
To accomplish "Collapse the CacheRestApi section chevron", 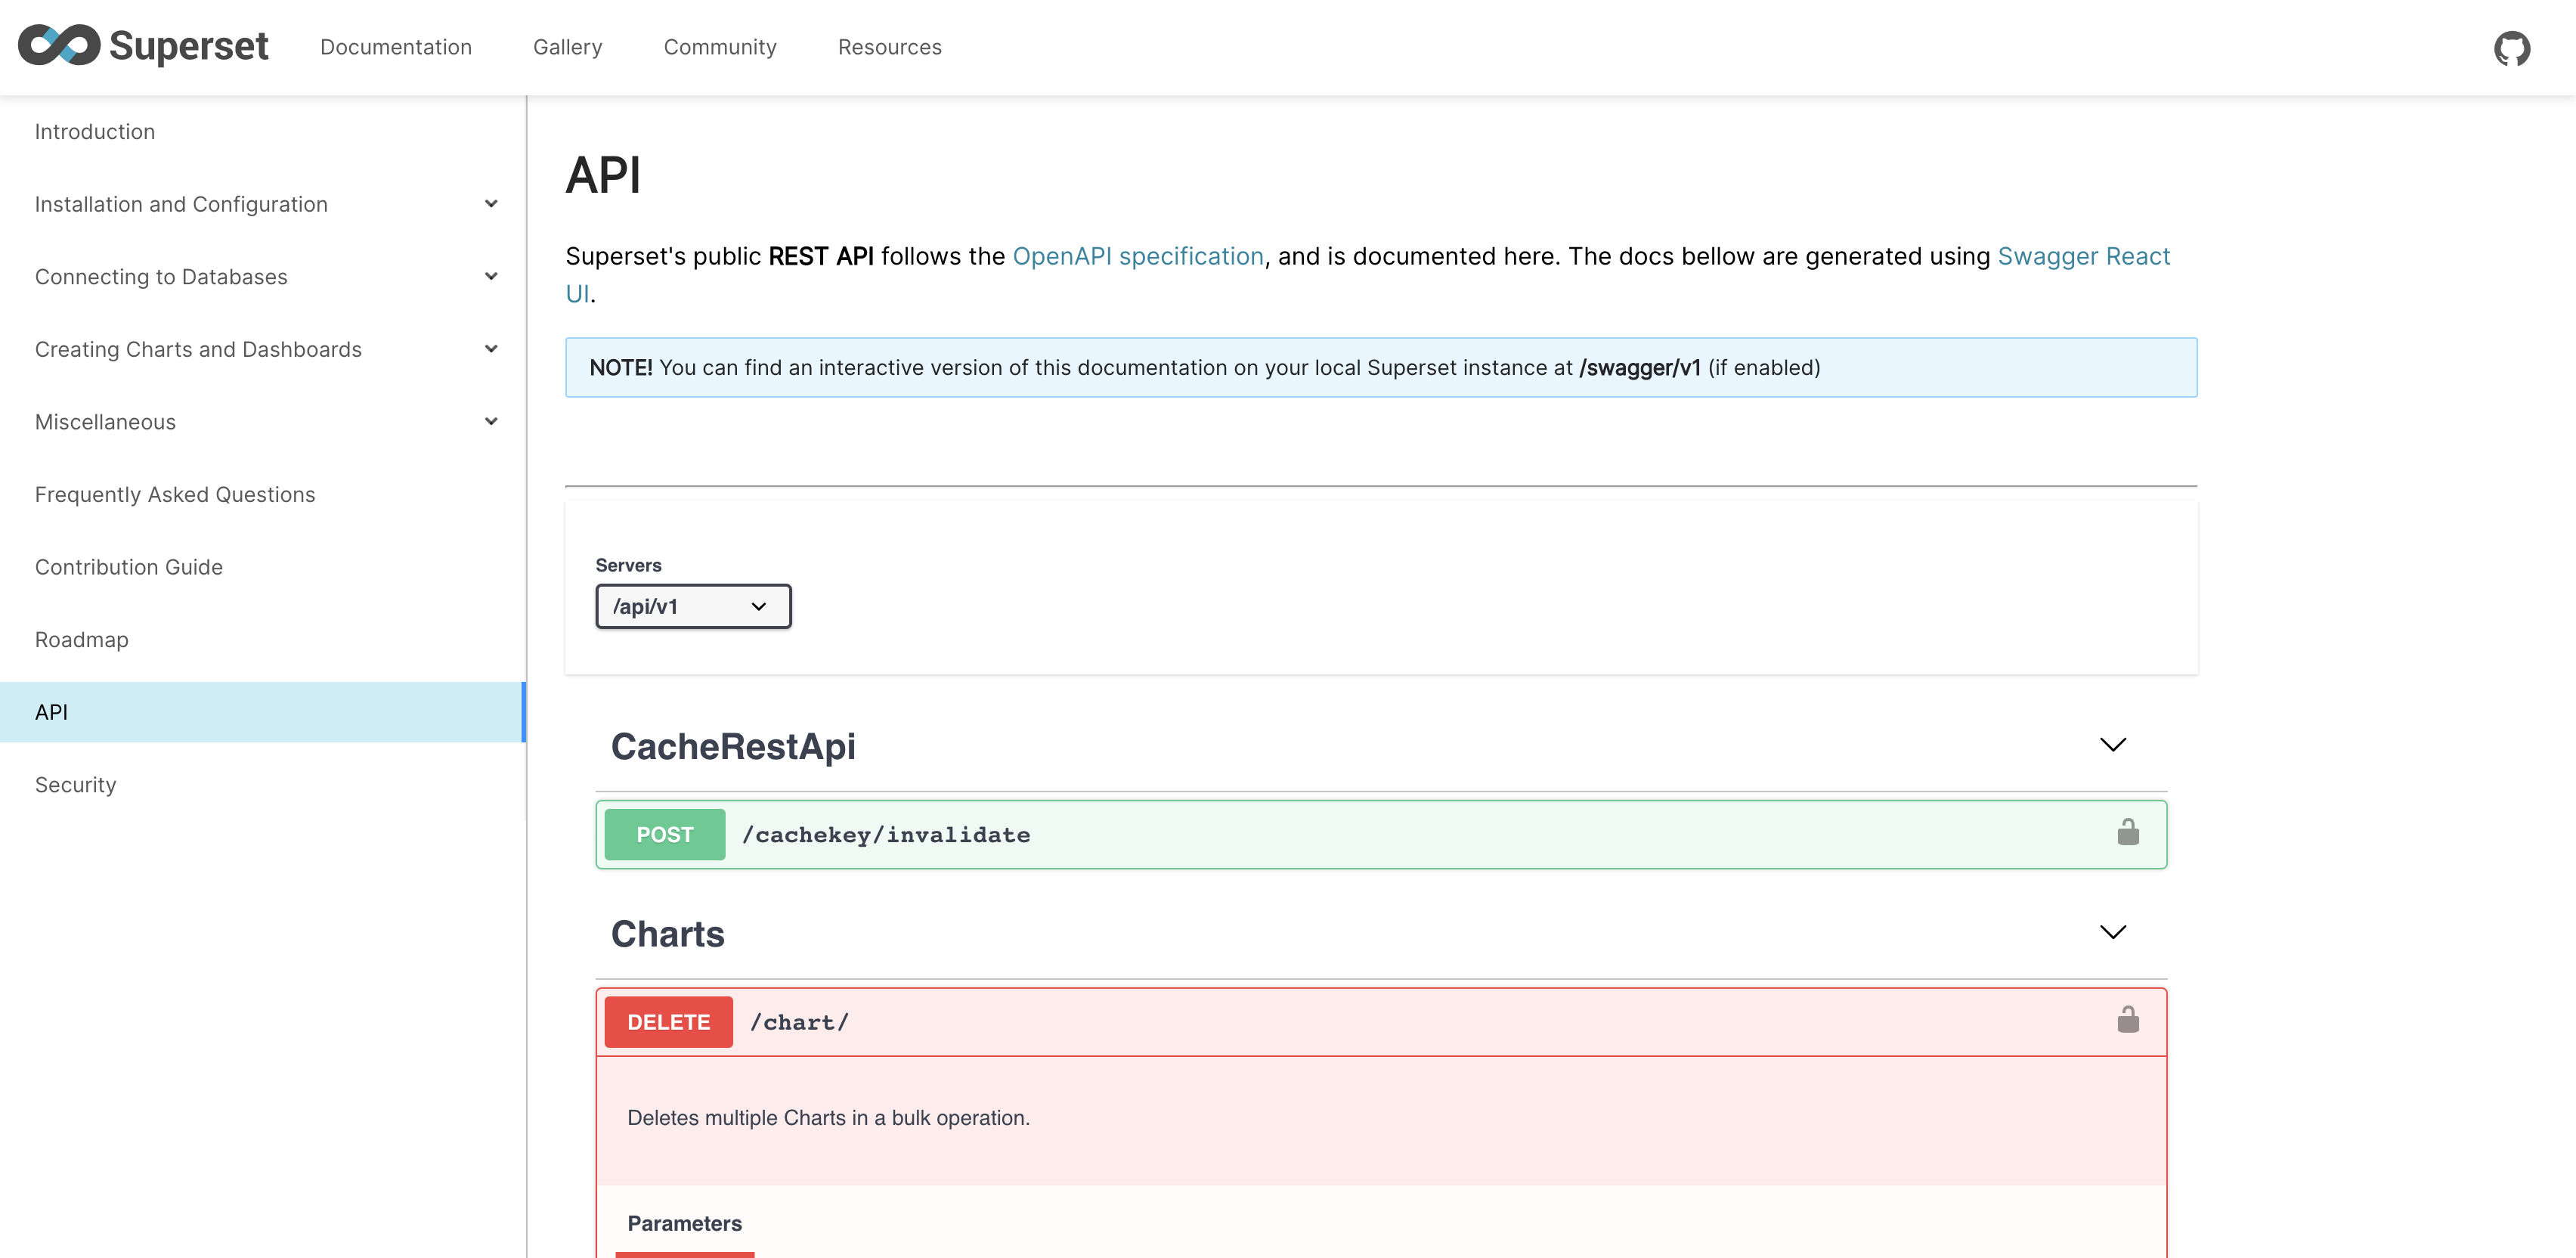I will point(2113,744).
